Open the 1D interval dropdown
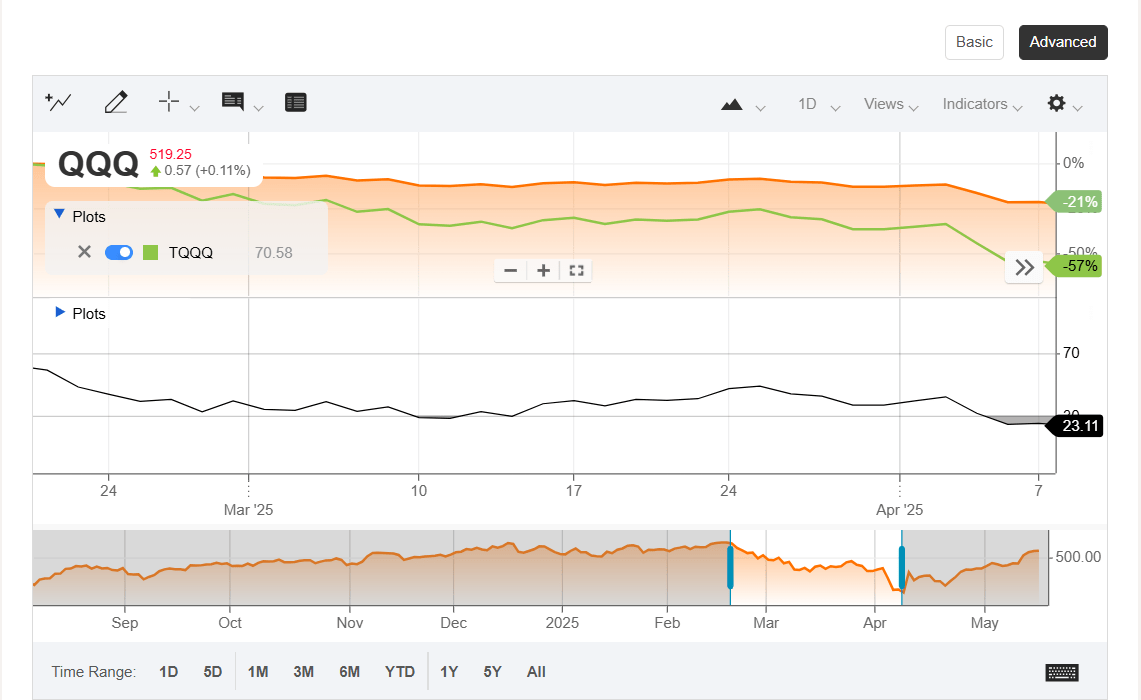This screenshot has height=700, width=1141. (819, 104)
